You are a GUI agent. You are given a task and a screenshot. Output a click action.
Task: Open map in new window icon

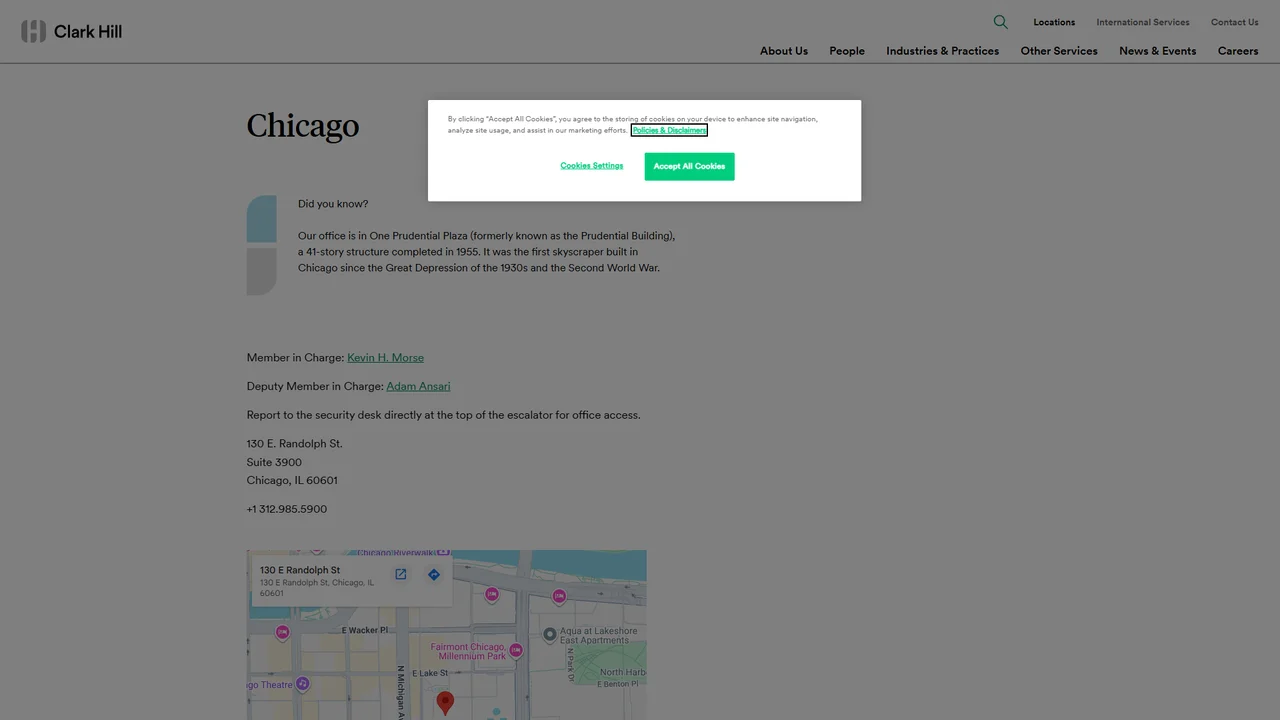400,574
